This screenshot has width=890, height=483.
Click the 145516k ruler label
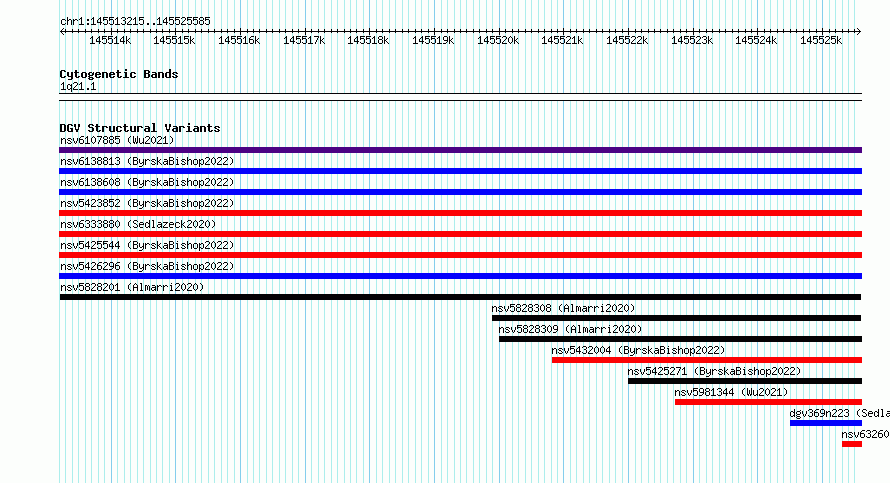click(239, 41)
